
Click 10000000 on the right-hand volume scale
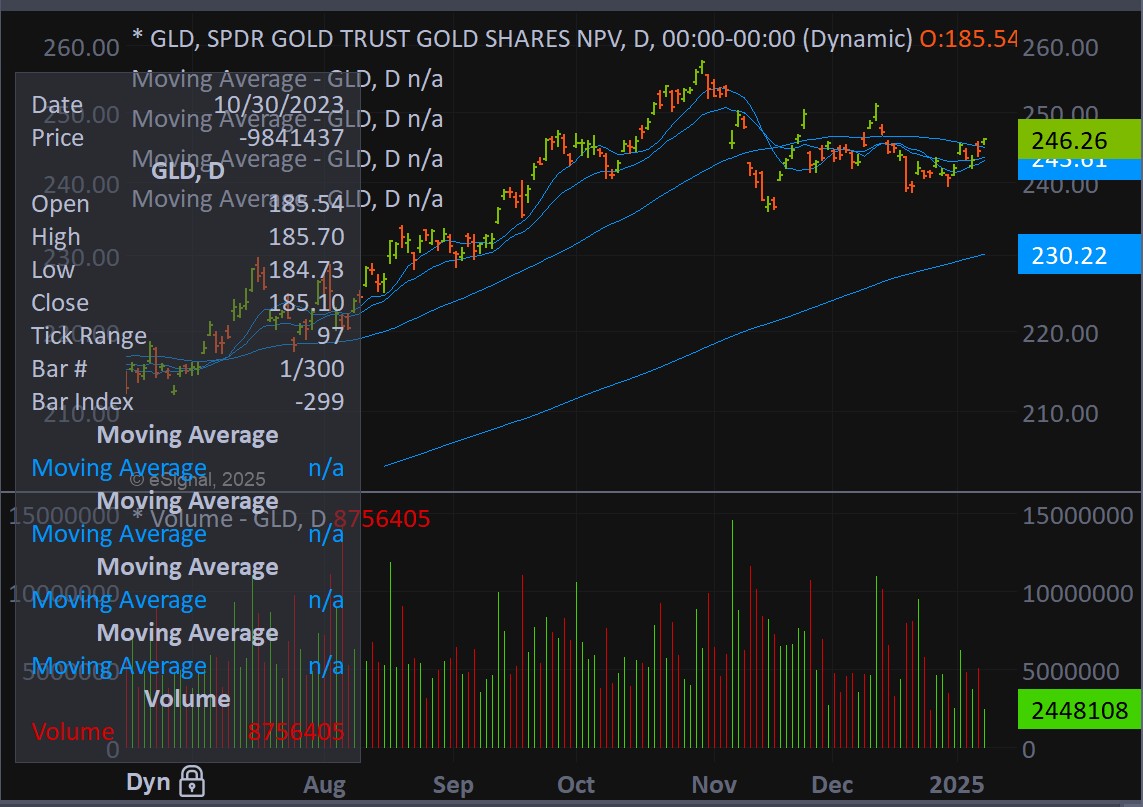tap(1077, 593)
